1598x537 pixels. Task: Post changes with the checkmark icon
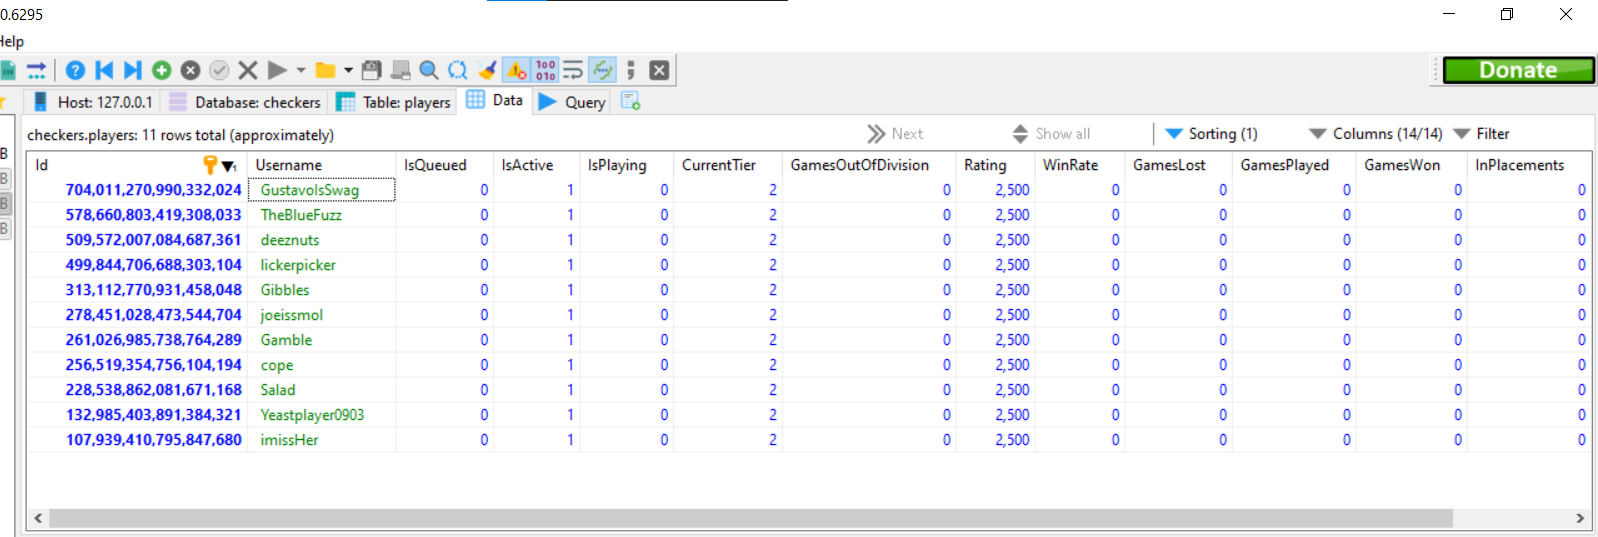(x=219, y=70)
